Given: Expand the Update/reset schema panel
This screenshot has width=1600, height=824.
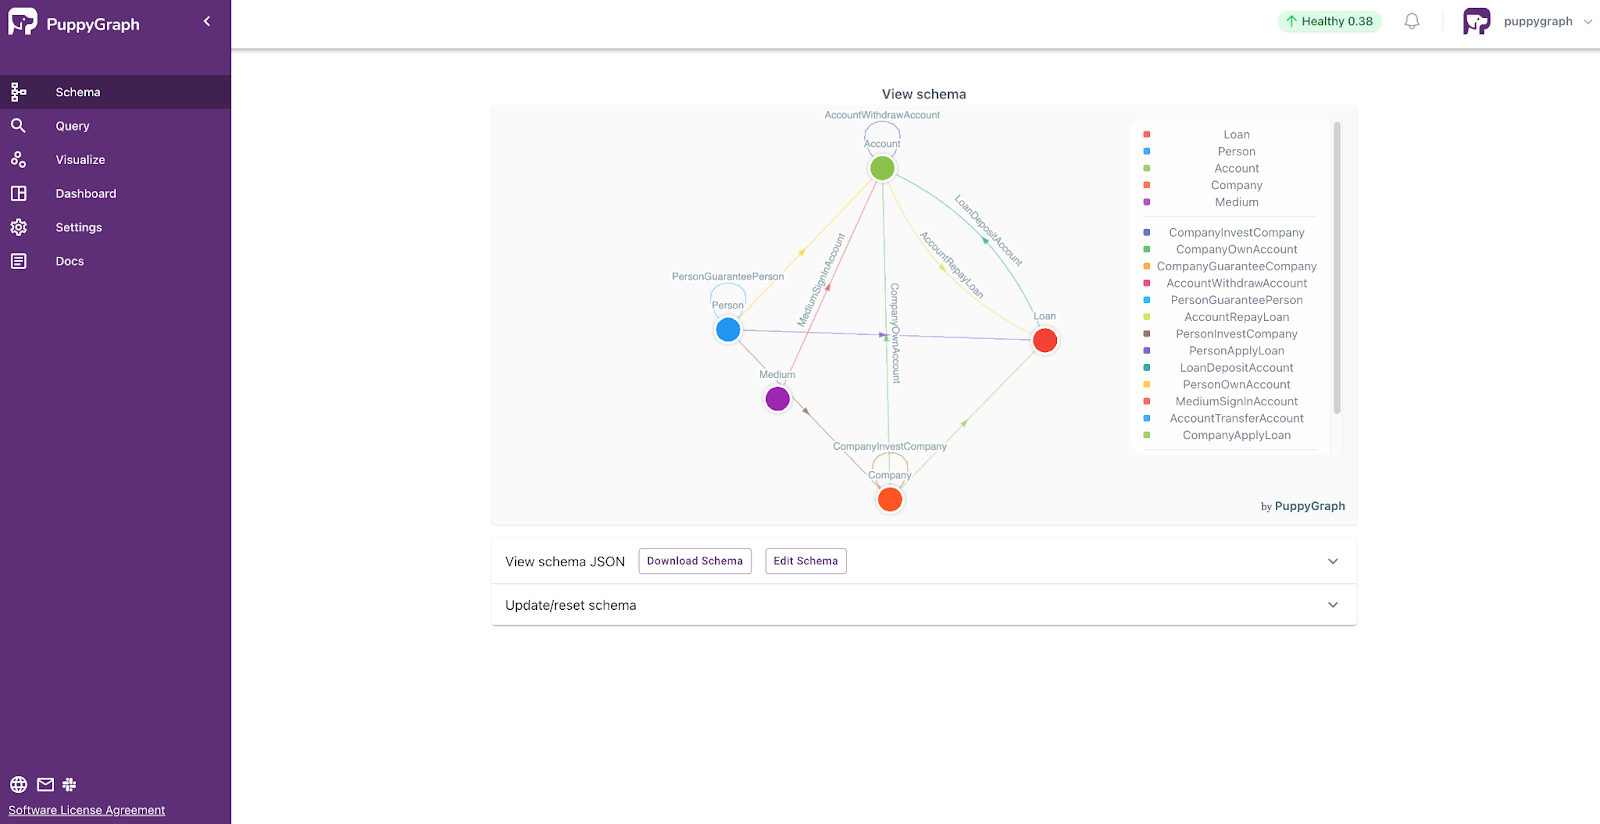Looking at the screenshot, I should pyautogui.click(x=1332, y=605).
